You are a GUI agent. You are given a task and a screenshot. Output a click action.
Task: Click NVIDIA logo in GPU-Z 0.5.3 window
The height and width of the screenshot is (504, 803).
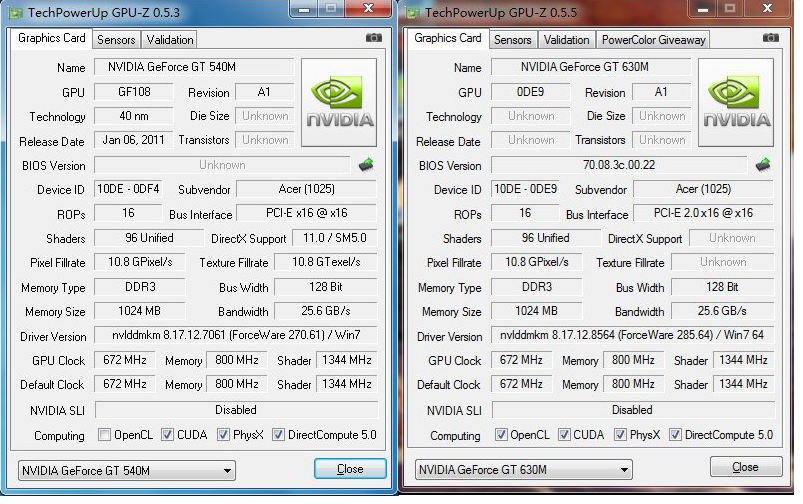340,103
